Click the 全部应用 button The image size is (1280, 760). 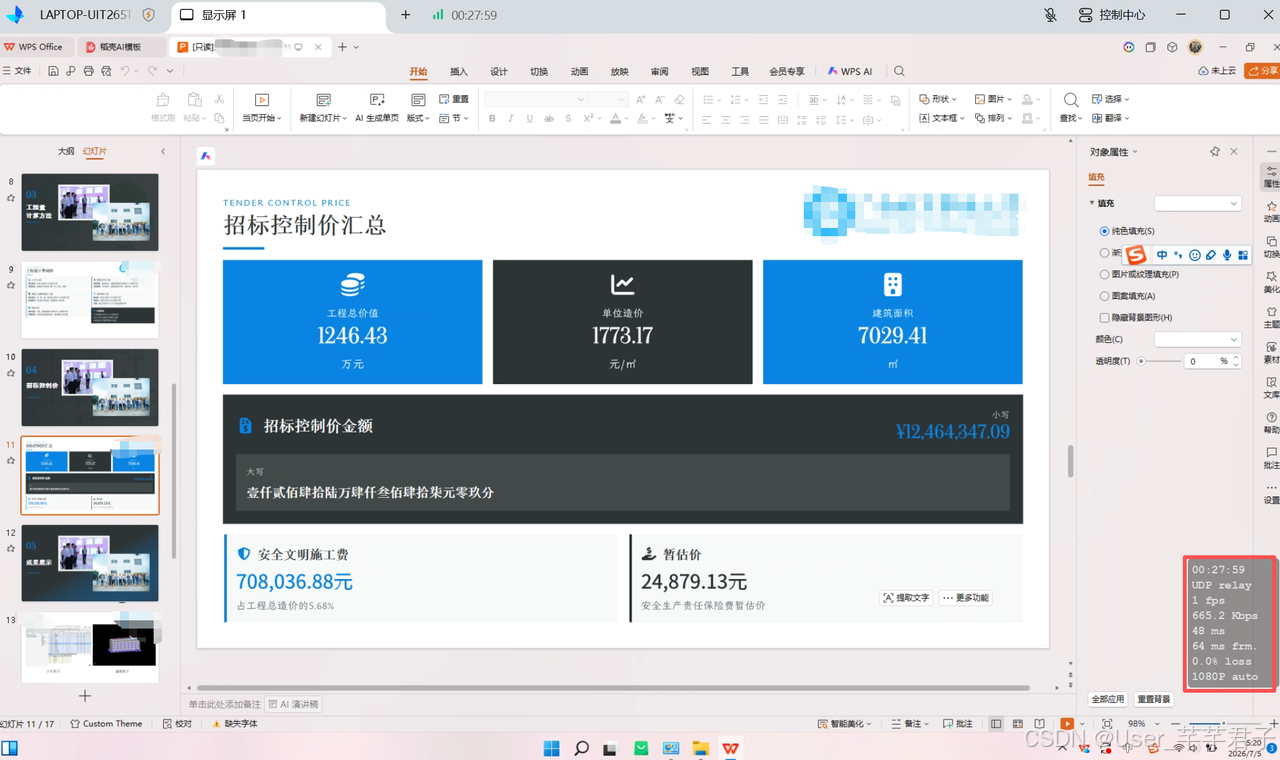click(1108, 699)
